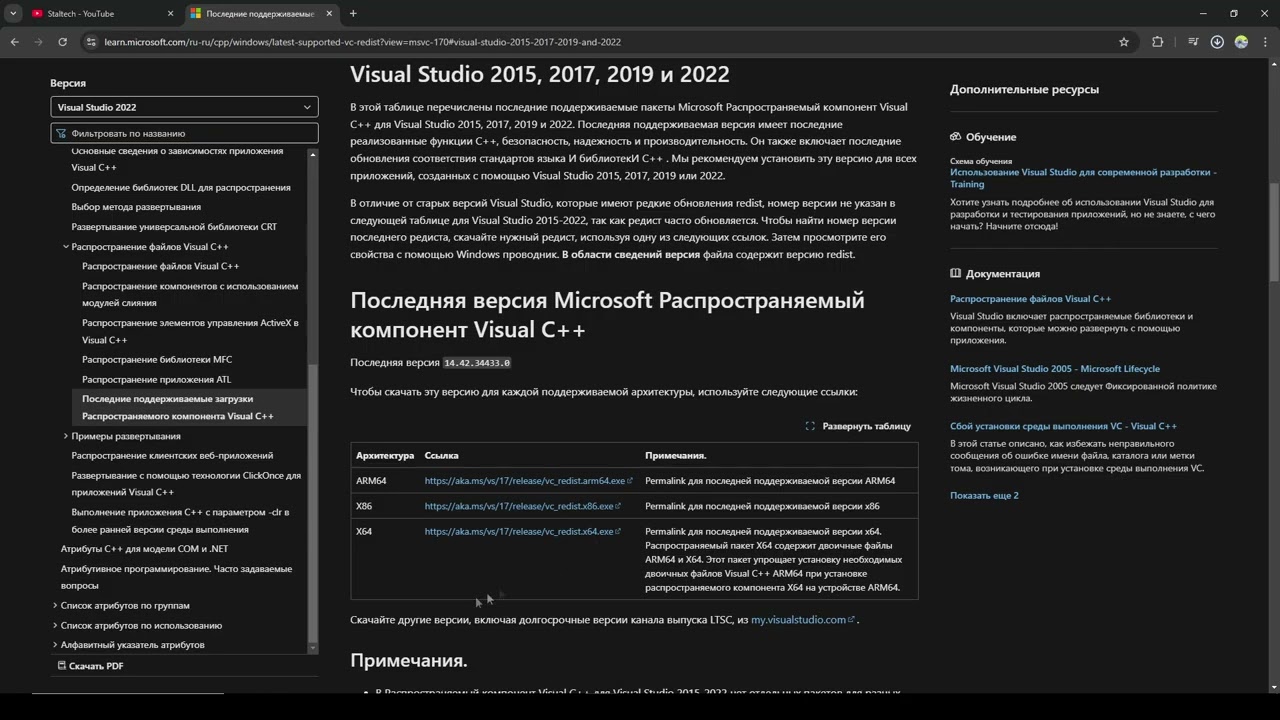Viewport: 1280px width, 720px height.
Task: Open Сбой установки среды выполнения VC link
Action: (1063, 426)
